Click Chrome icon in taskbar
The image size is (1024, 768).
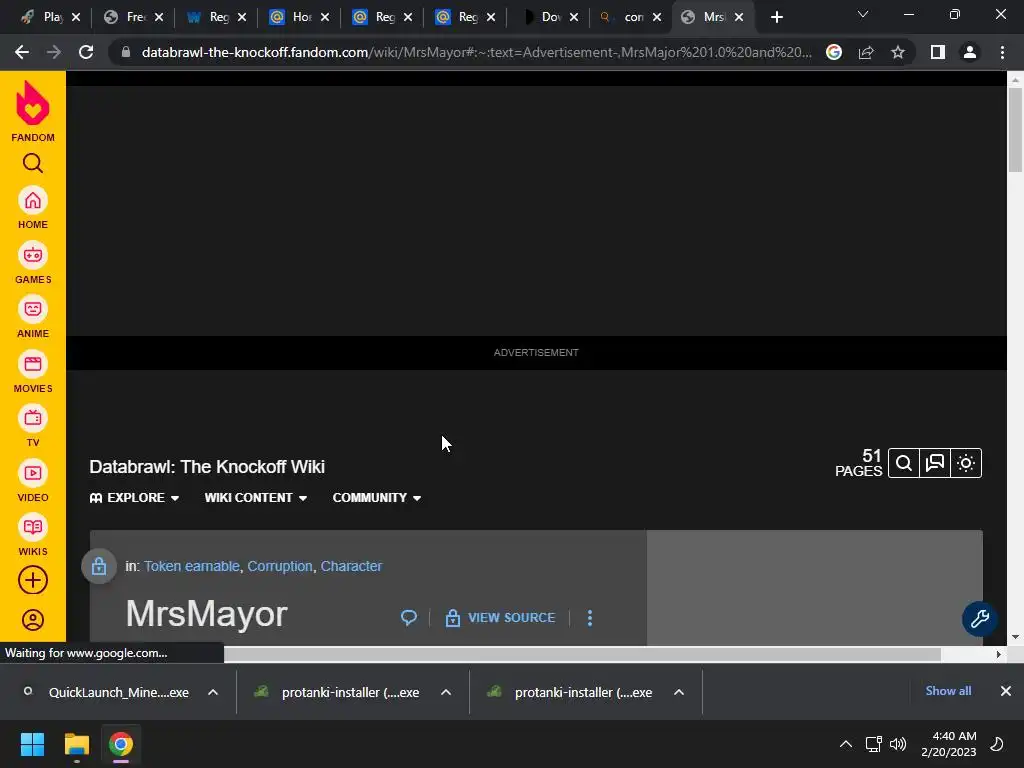[x=121, y=744]
